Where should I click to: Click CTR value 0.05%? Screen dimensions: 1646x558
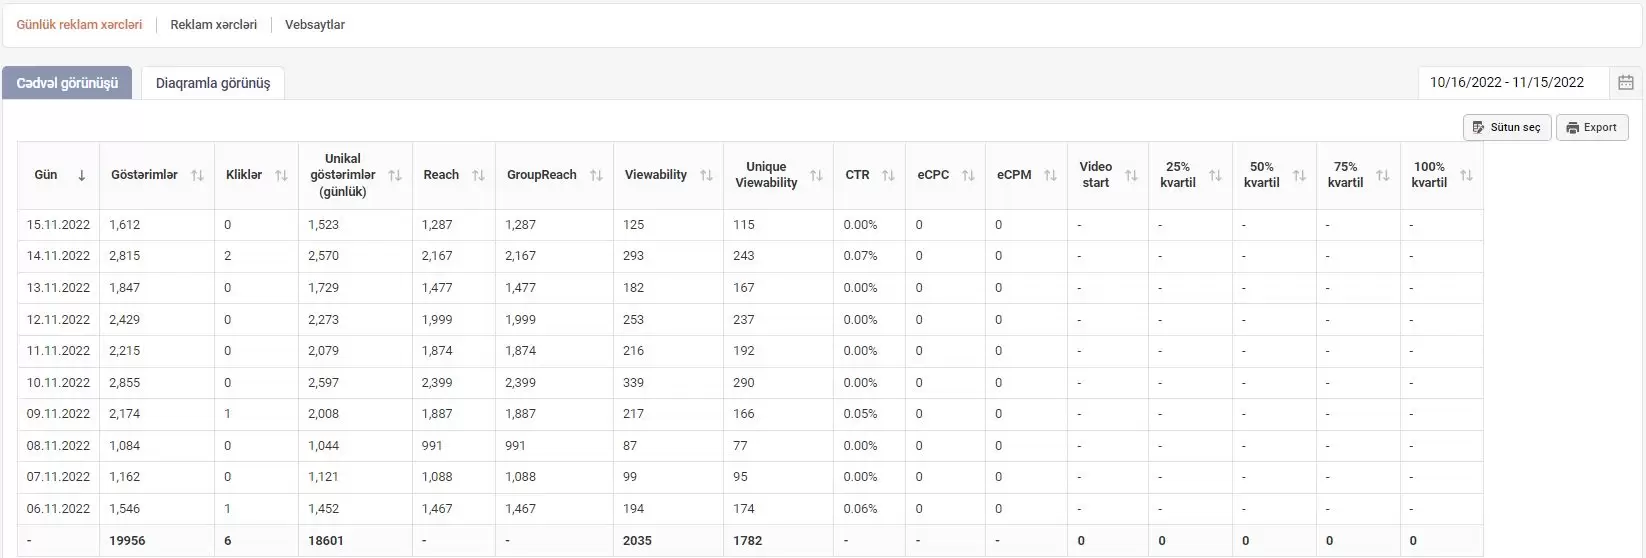tap(860, 414)
